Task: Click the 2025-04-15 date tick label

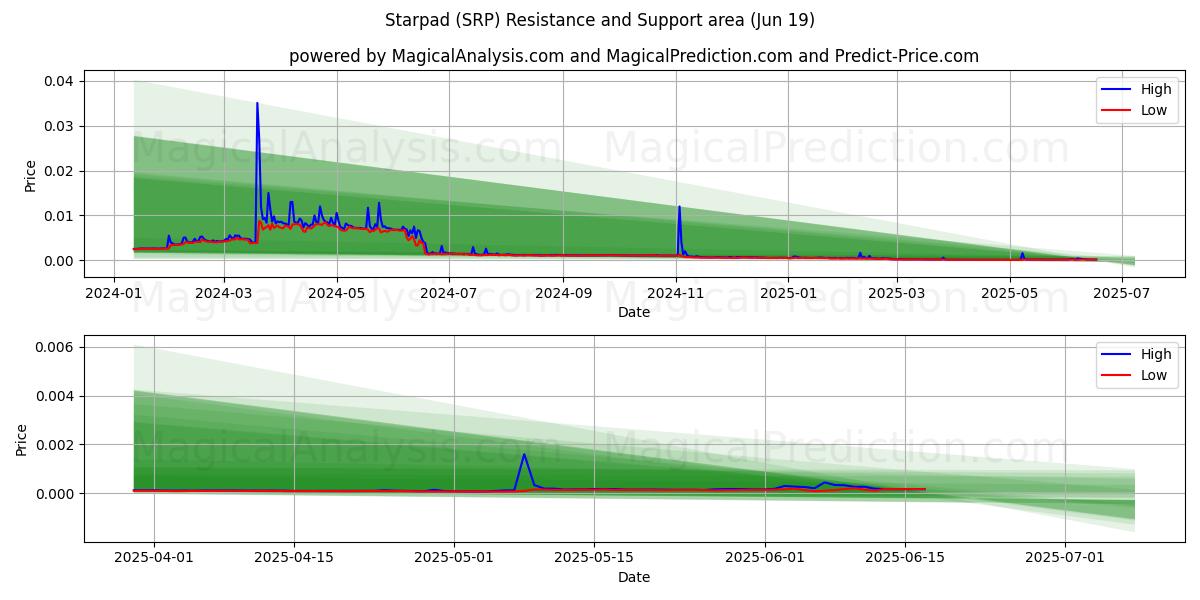Action: coord(294,558)
